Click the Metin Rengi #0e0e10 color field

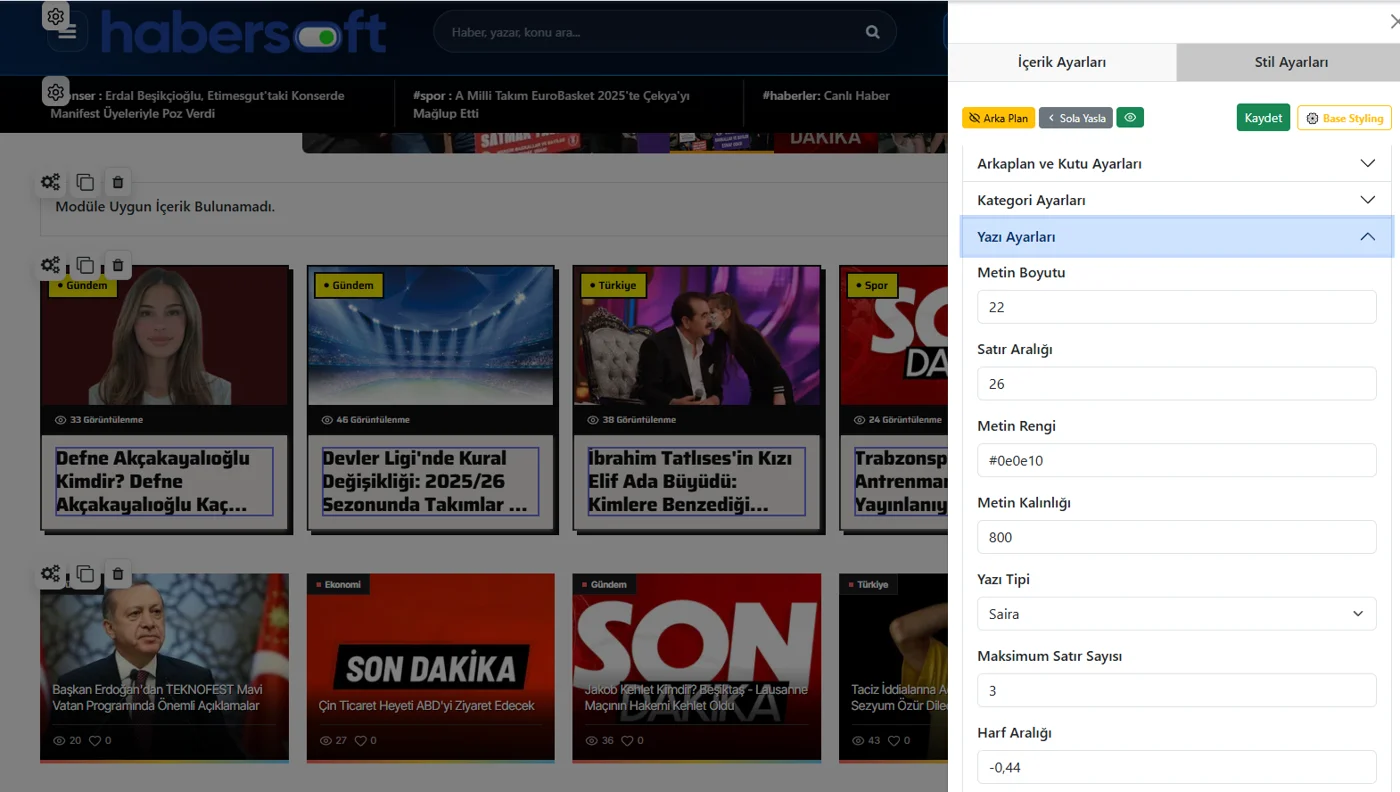(x=1177, y=460)
